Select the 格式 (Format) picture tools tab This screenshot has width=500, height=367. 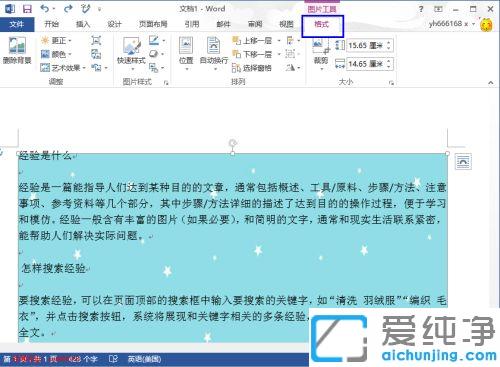tap(322, 25)
